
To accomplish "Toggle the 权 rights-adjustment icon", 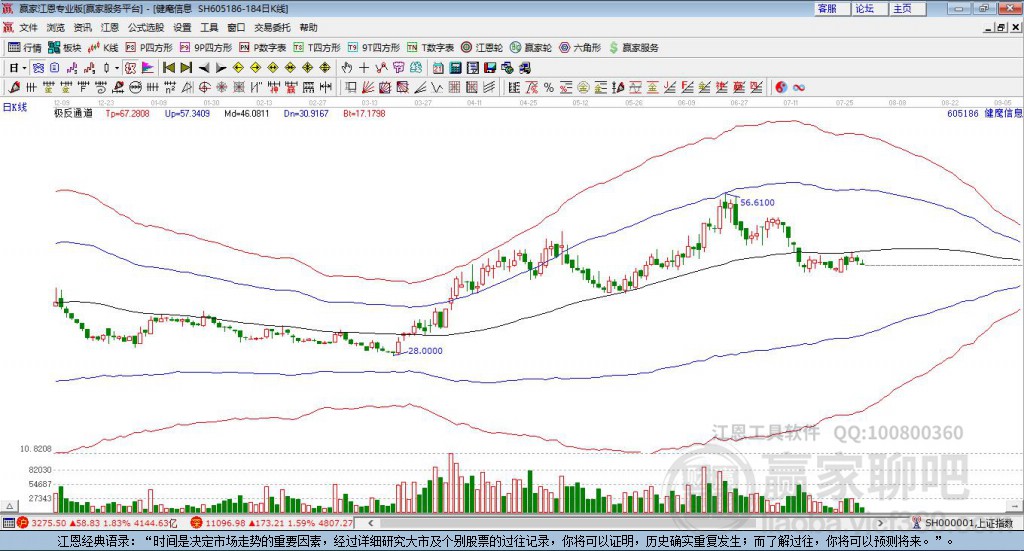I will (x=130, y=68).
